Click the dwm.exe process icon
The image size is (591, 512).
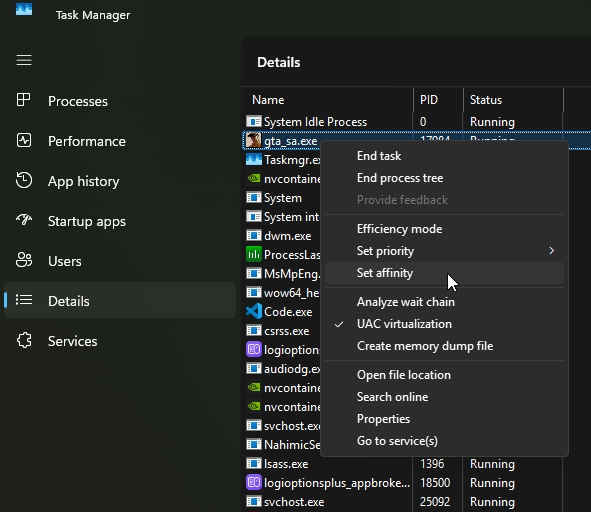tap(254, 236)
